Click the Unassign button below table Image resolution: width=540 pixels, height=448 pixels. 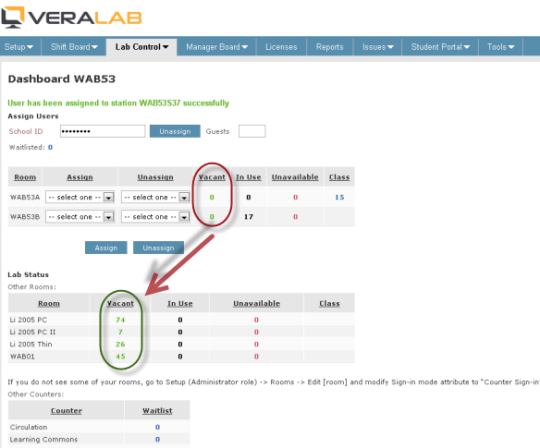[158, 248]
